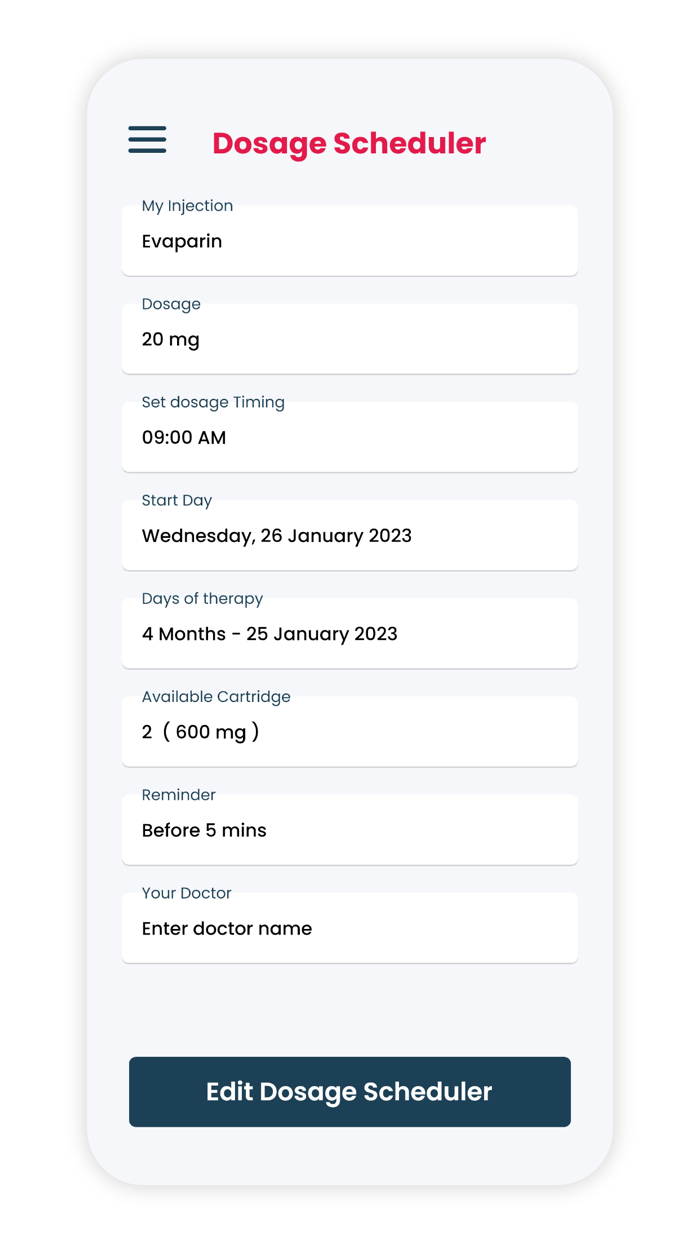Image resolution: width=700 pixels, height=1244 pixels.
Task: Select the Evaparin injection field
Action: pos(349,242)
